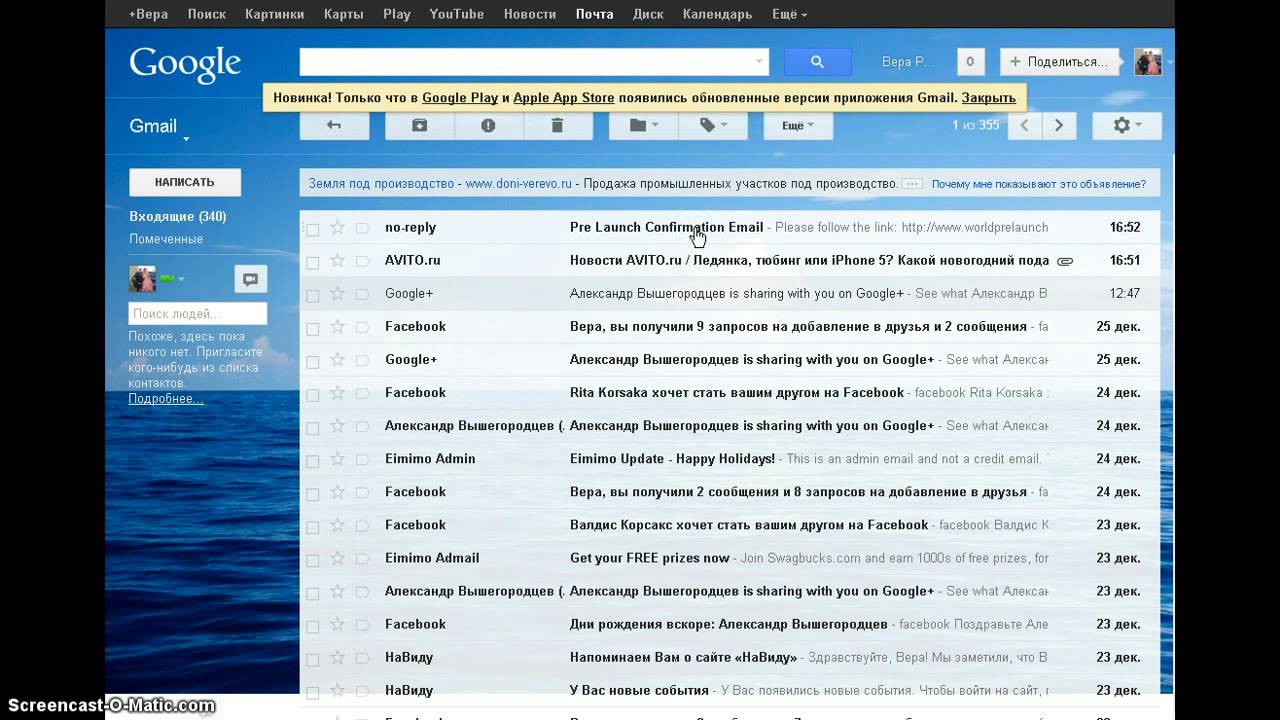
Task: Tick checkbox for Get your FREE prizes email
Action: (312, 559)
